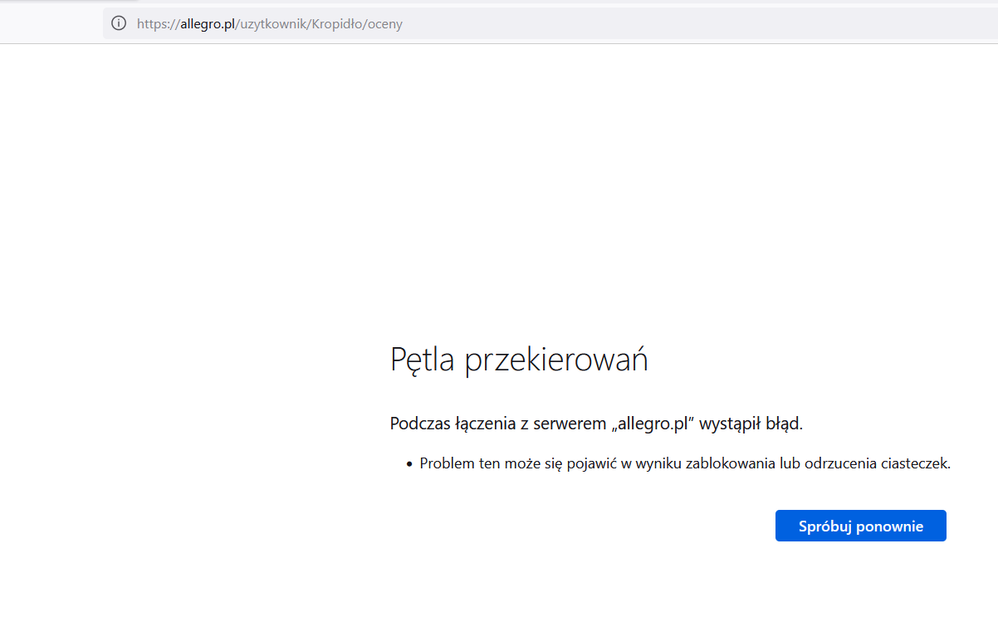Click the bullet text about blocked ciasteczek
The height and width of the screenshot is (637, 998).
pos(684,463)
